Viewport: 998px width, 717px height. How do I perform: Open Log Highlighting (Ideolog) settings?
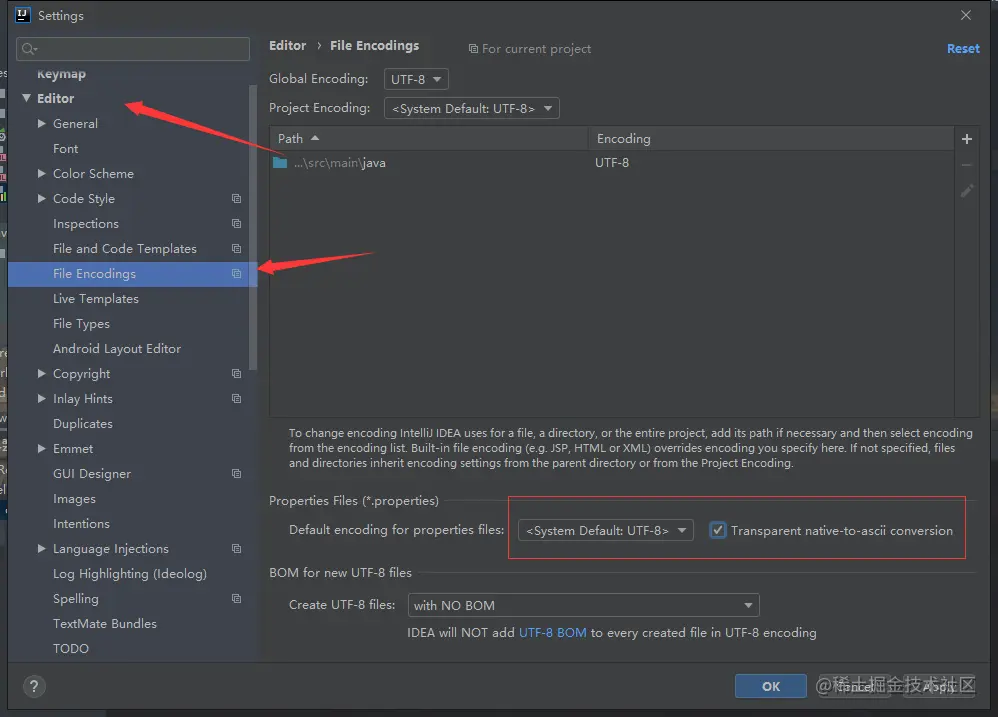(x=130, y=574)
